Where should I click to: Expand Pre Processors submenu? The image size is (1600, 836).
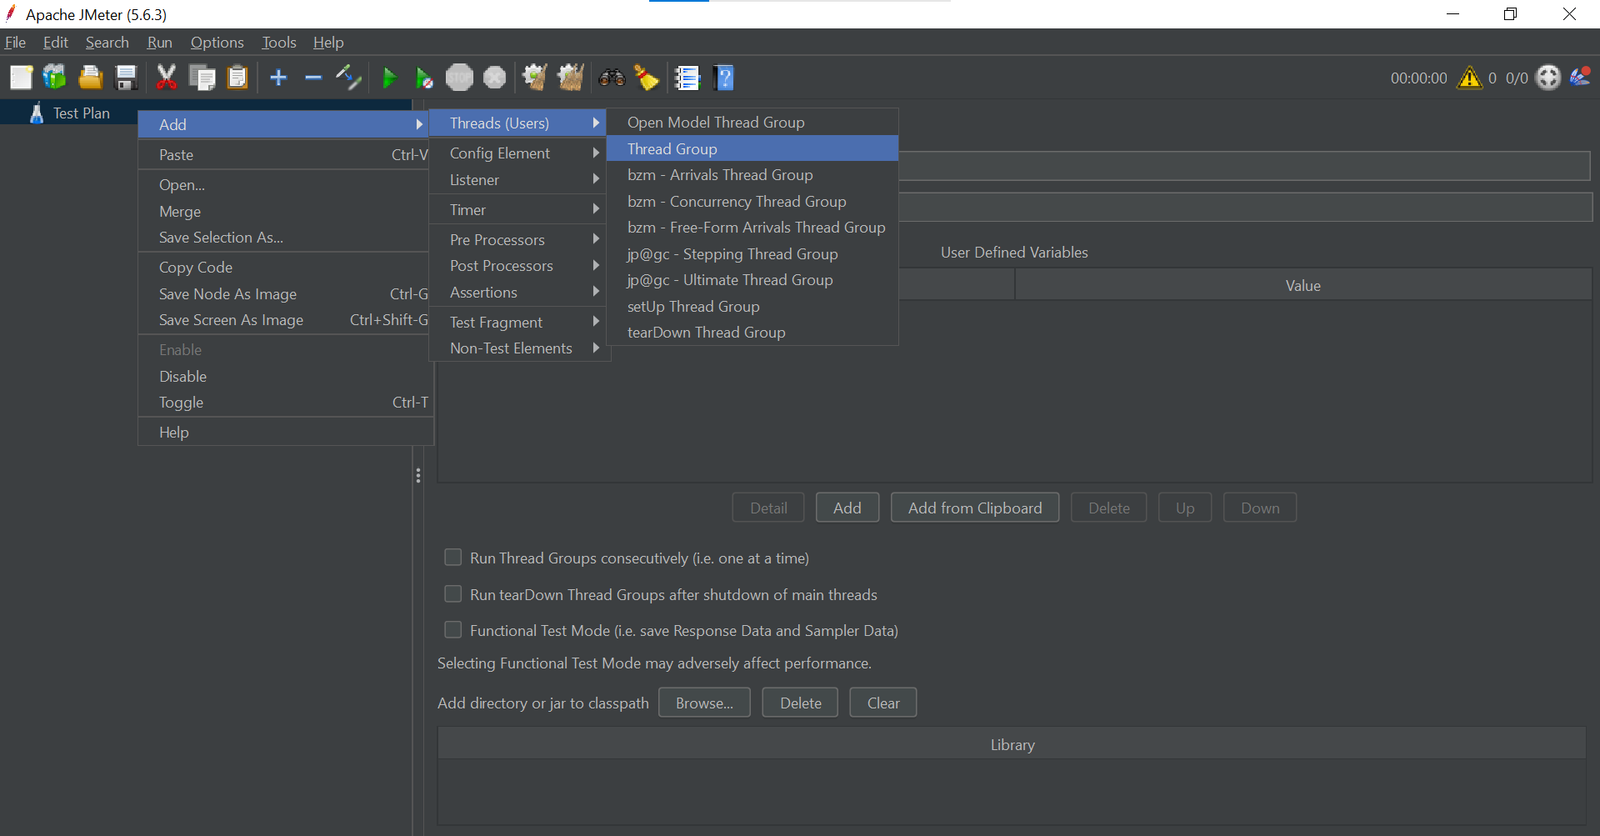click(x=518, y=240)
